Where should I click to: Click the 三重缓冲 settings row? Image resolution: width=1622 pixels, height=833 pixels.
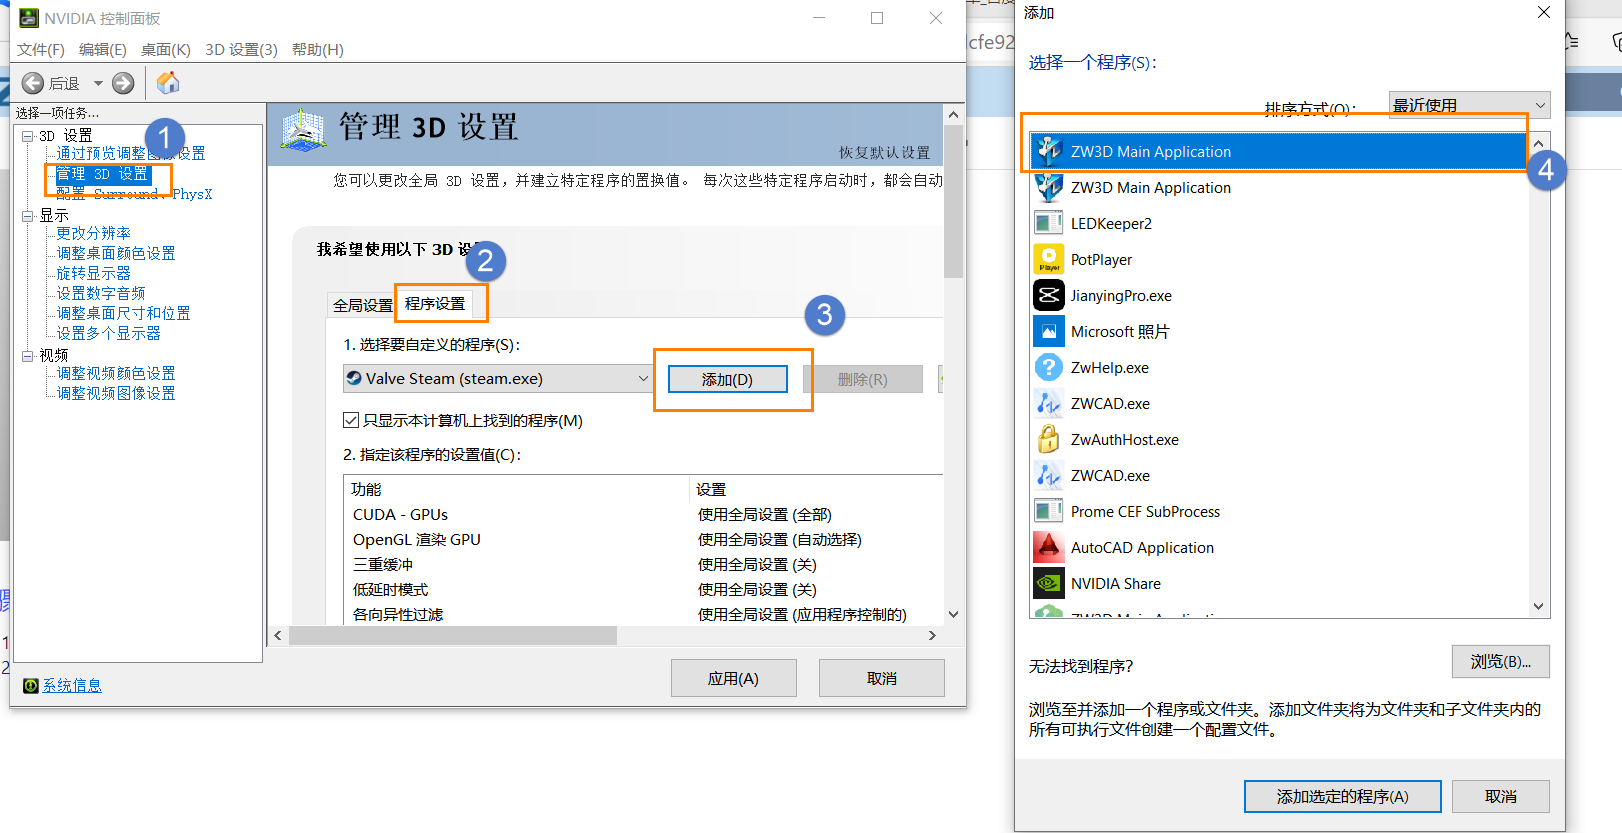645,564
